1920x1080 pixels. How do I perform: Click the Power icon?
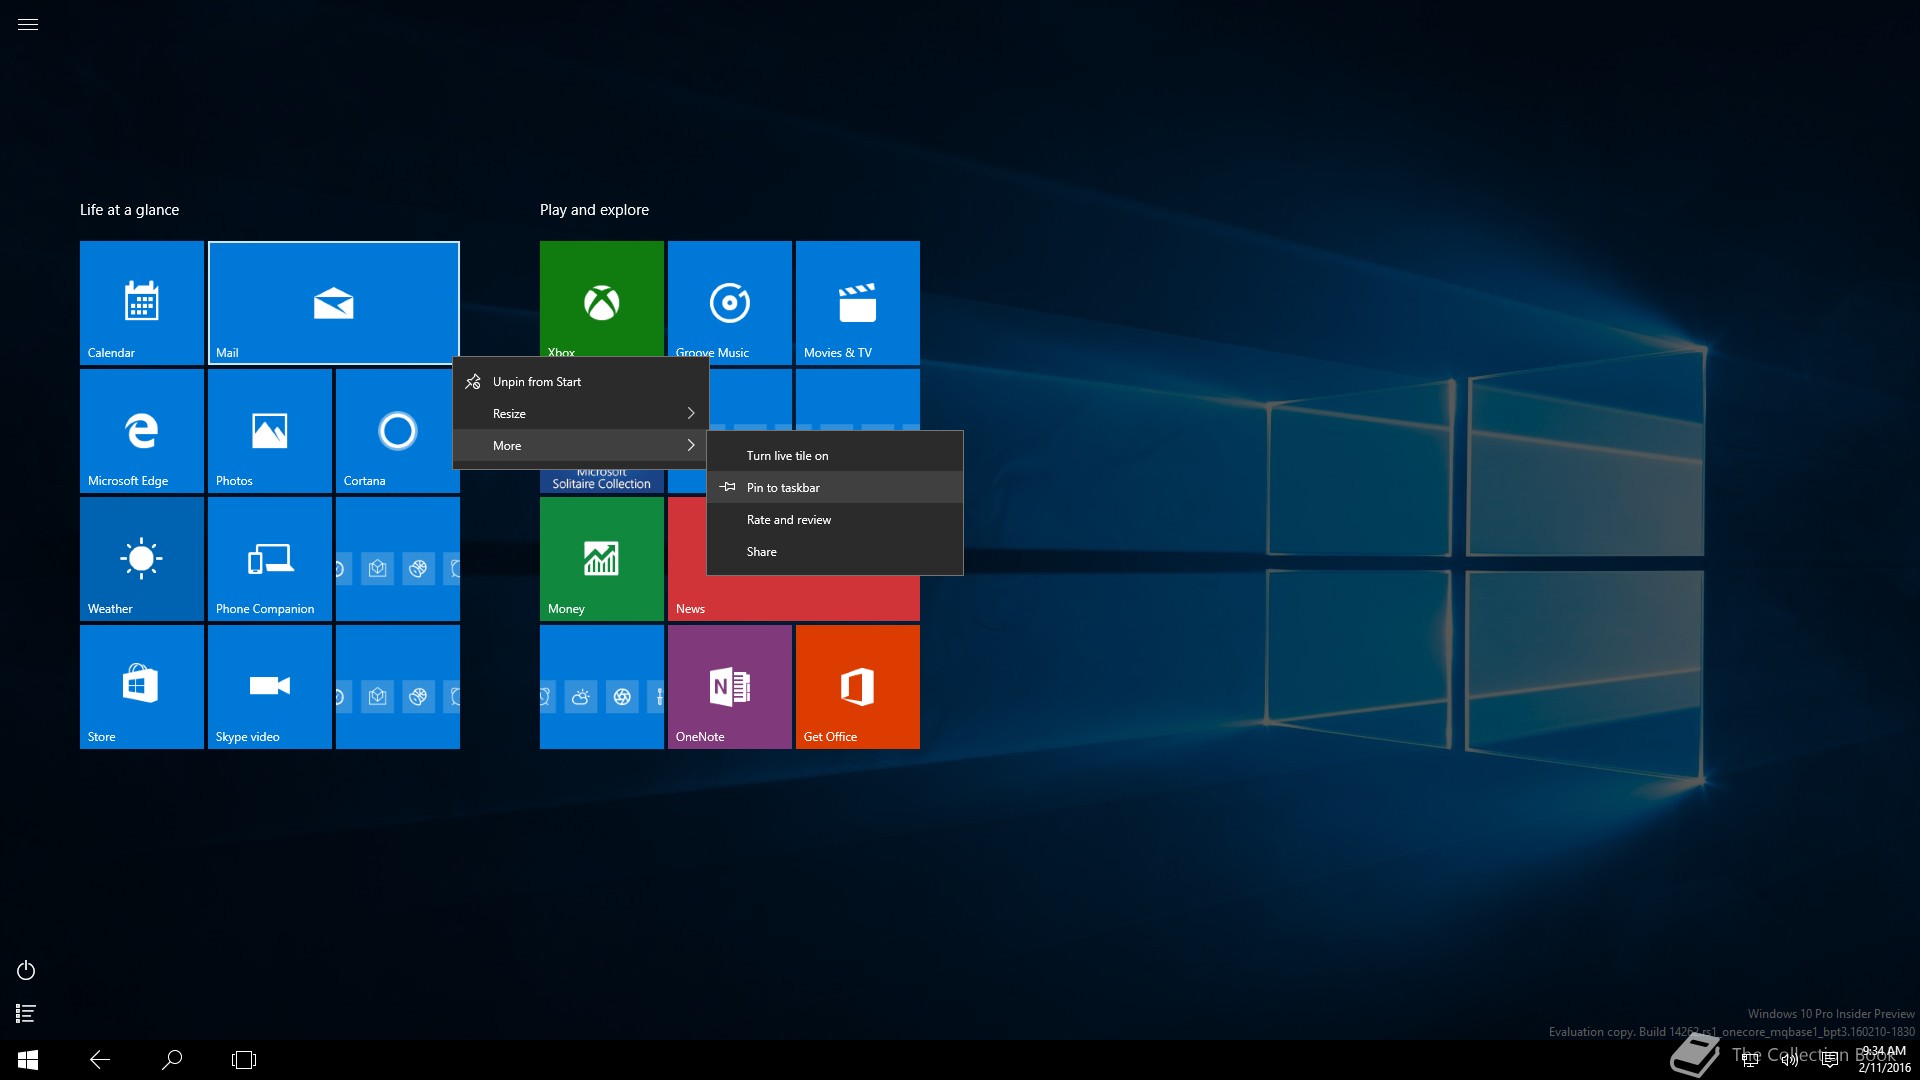(26, 970)
